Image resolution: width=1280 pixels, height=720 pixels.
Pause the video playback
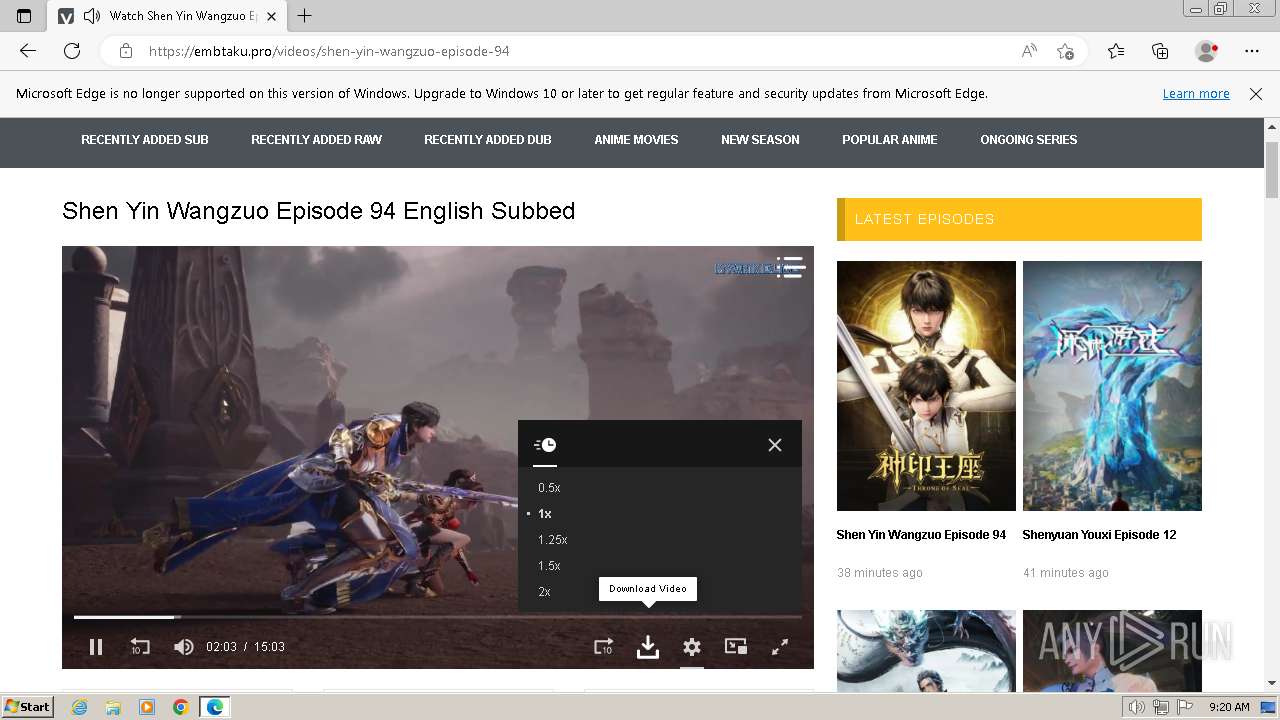[96, 647]
